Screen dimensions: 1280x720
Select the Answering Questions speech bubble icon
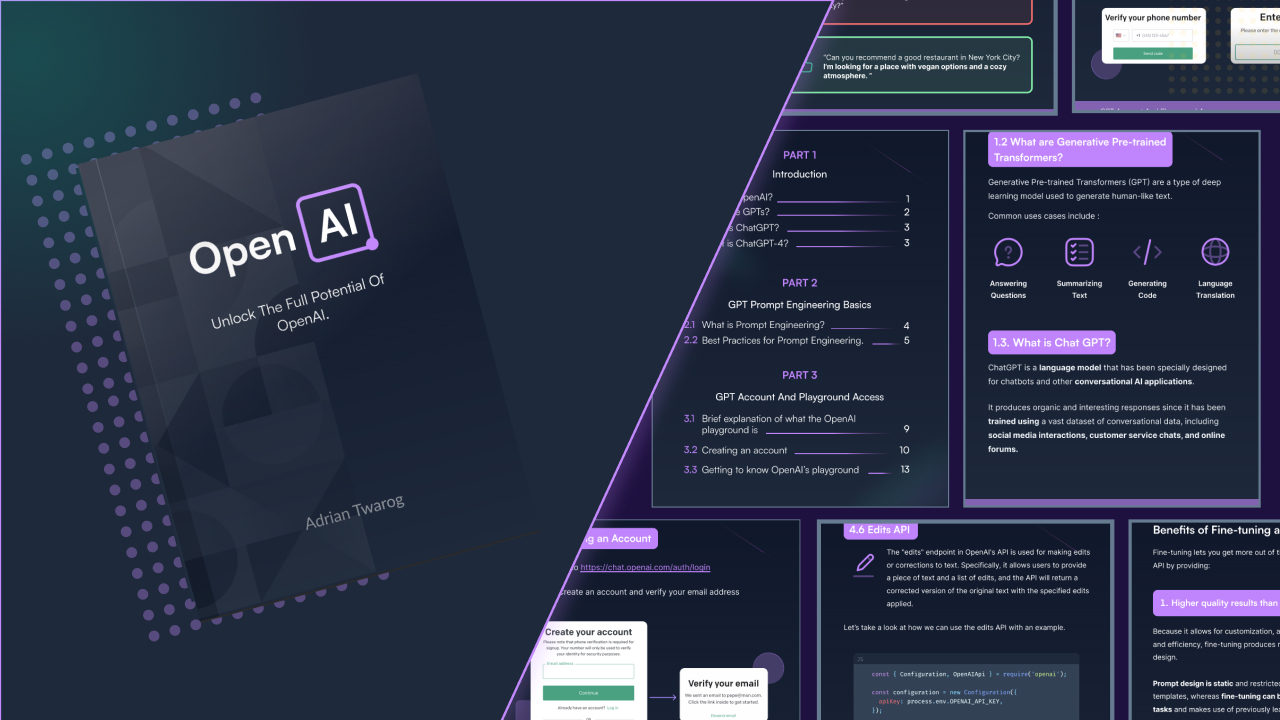[x=1008, y=252]
